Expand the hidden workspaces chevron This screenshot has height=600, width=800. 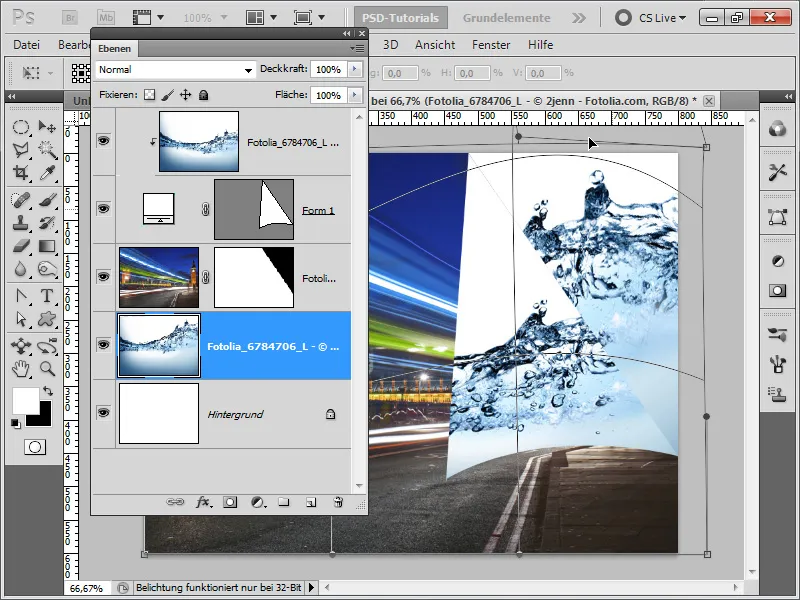point(579,18)
